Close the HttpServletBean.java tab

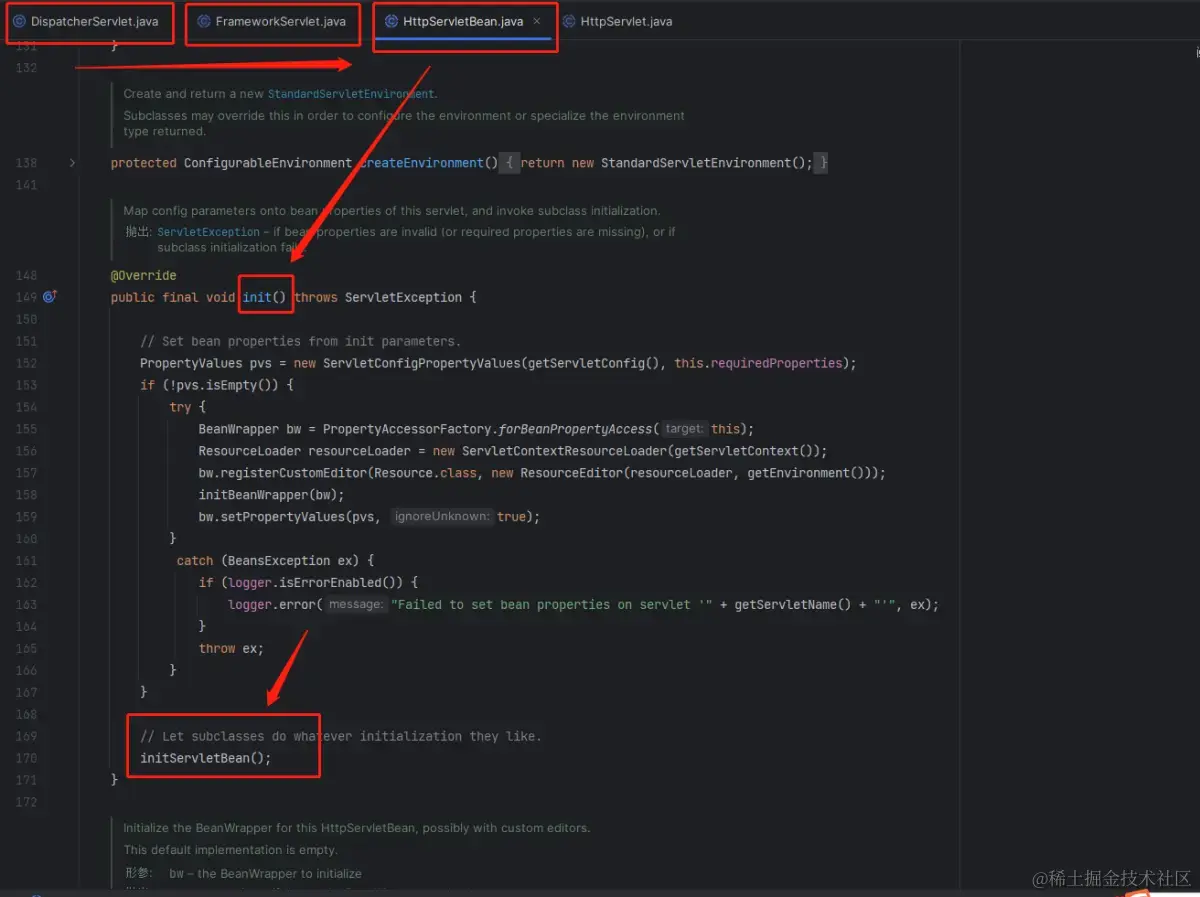pos(537,21)
